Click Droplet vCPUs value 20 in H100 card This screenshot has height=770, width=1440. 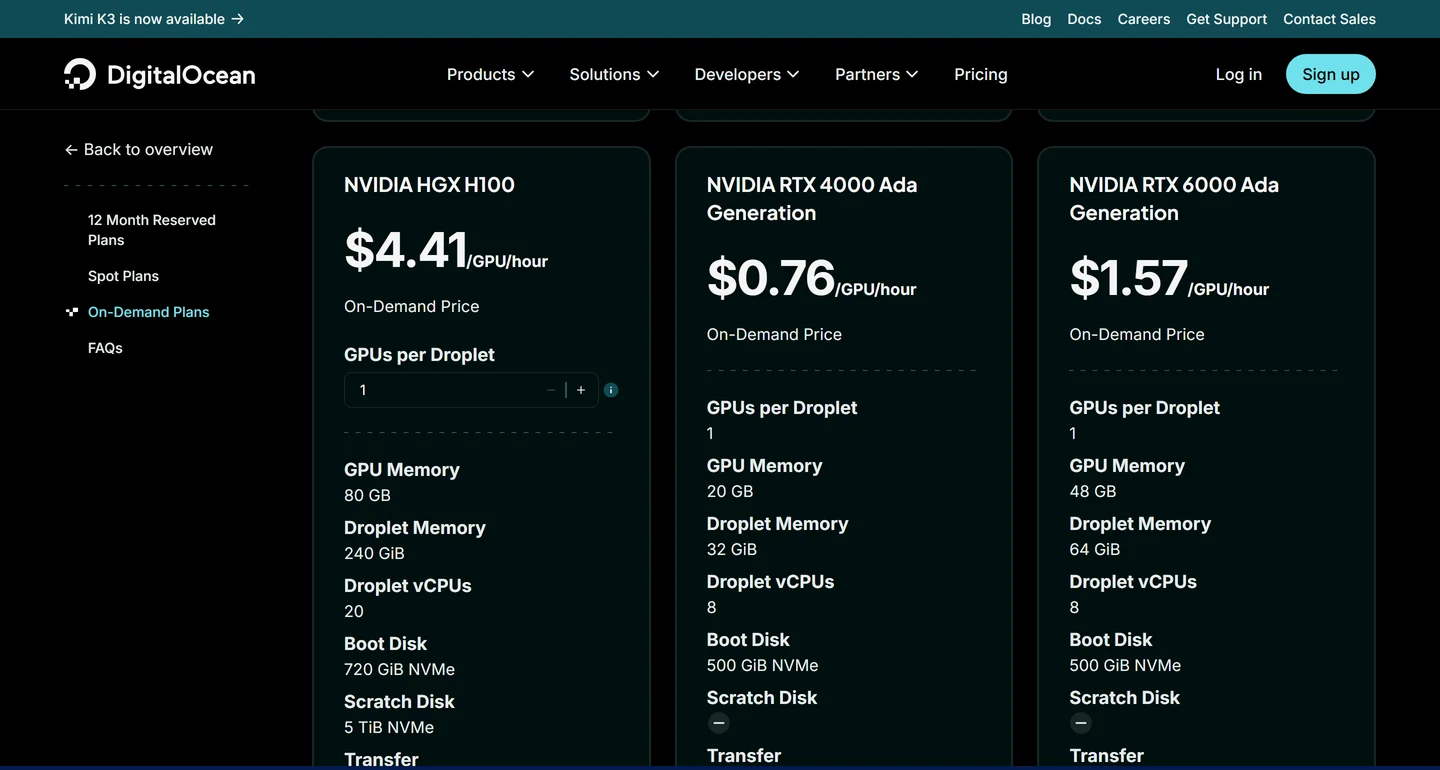[x=354, y=611]
